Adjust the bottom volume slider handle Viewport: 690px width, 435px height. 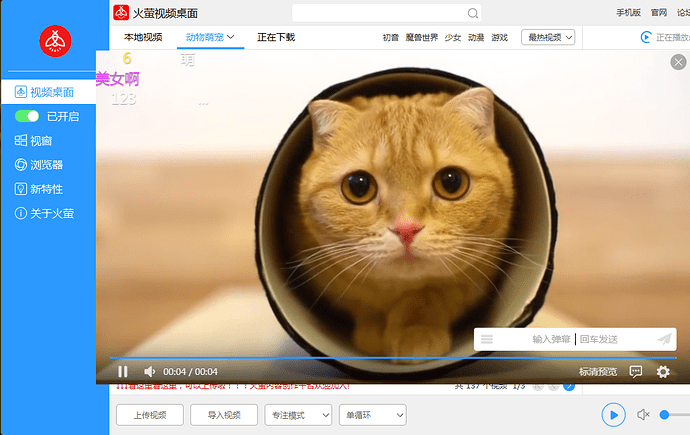point(664,414)
